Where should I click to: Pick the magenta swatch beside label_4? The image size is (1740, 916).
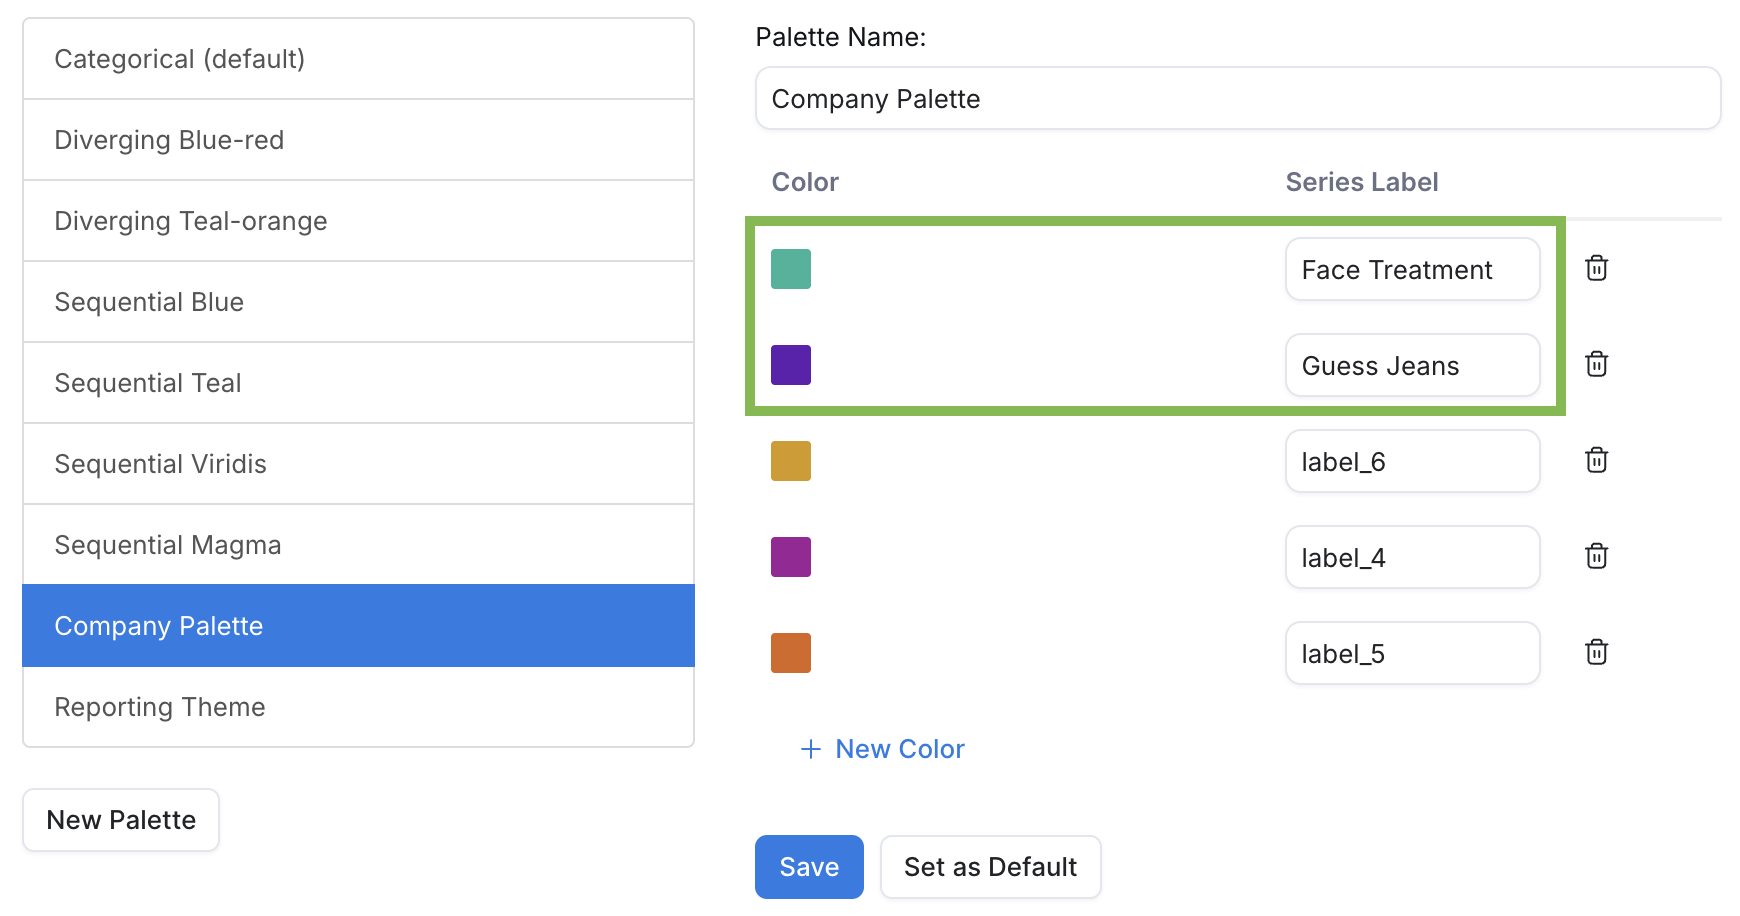tap(791, 556)
